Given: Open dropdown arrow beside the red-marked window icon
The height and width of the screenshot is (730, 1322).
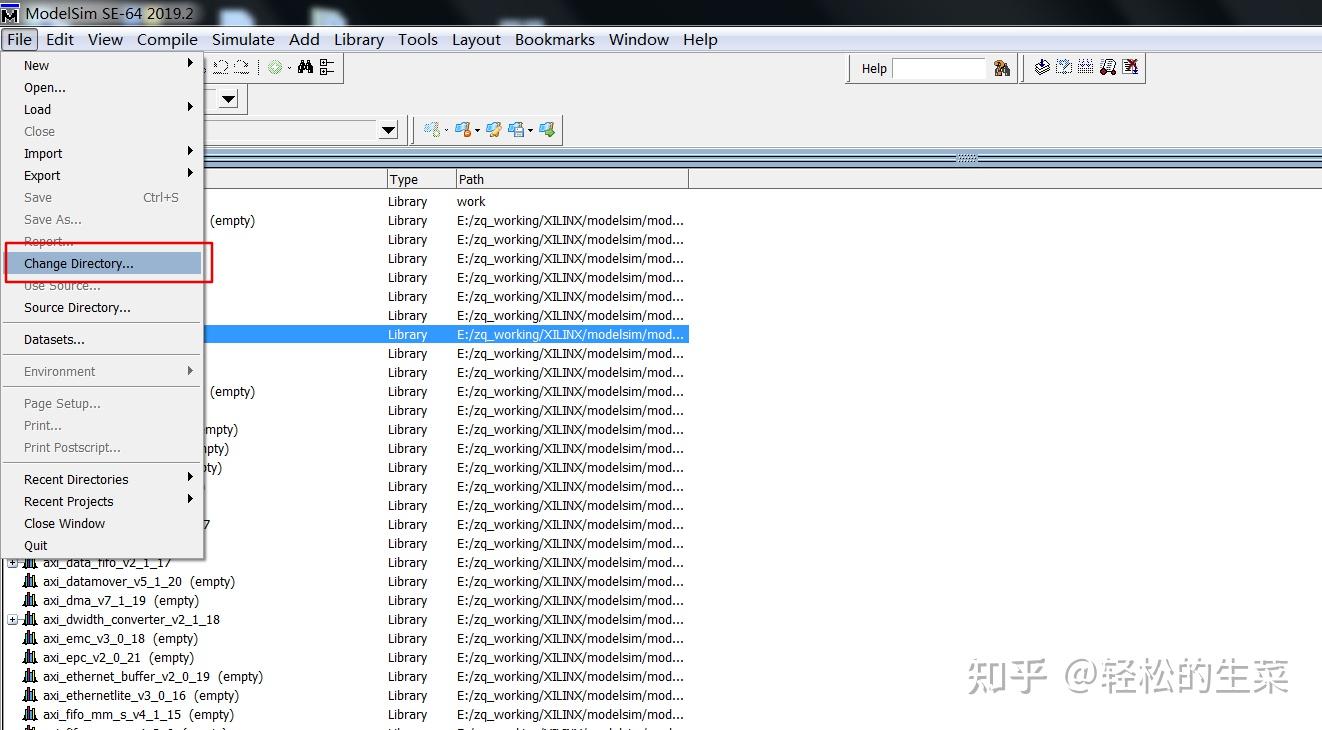Looking at the screenshot, I should point(477,130).
